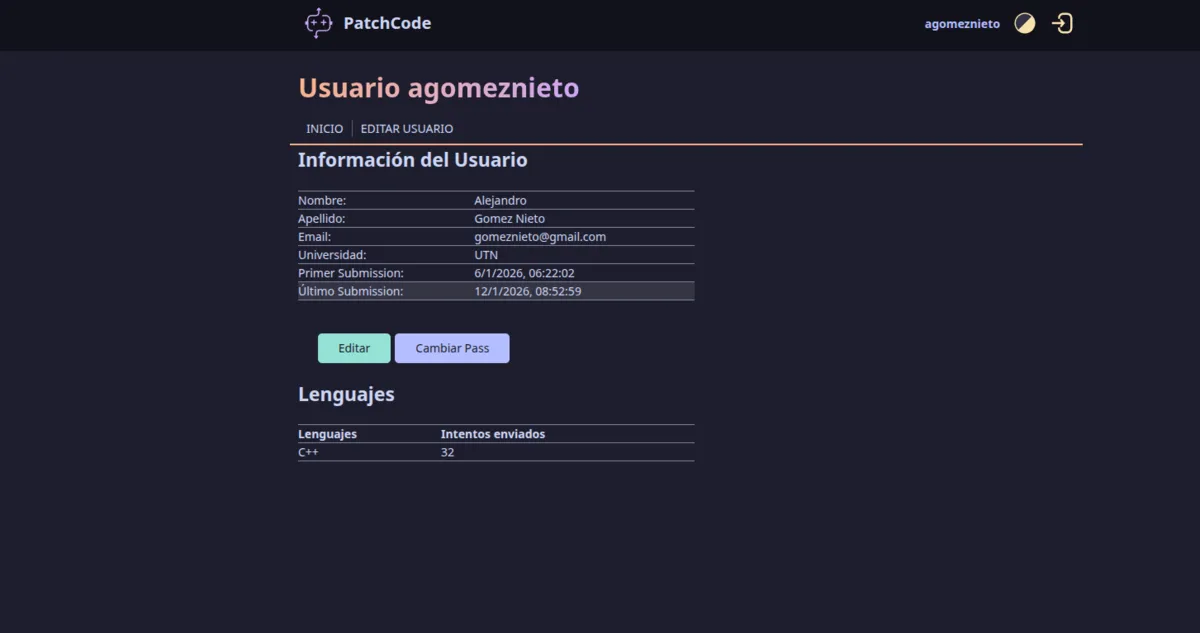Click the Información del Usuario heading
Viewport: 1200px width, 633px height.
pyautogui.click(x=412, y=160)
